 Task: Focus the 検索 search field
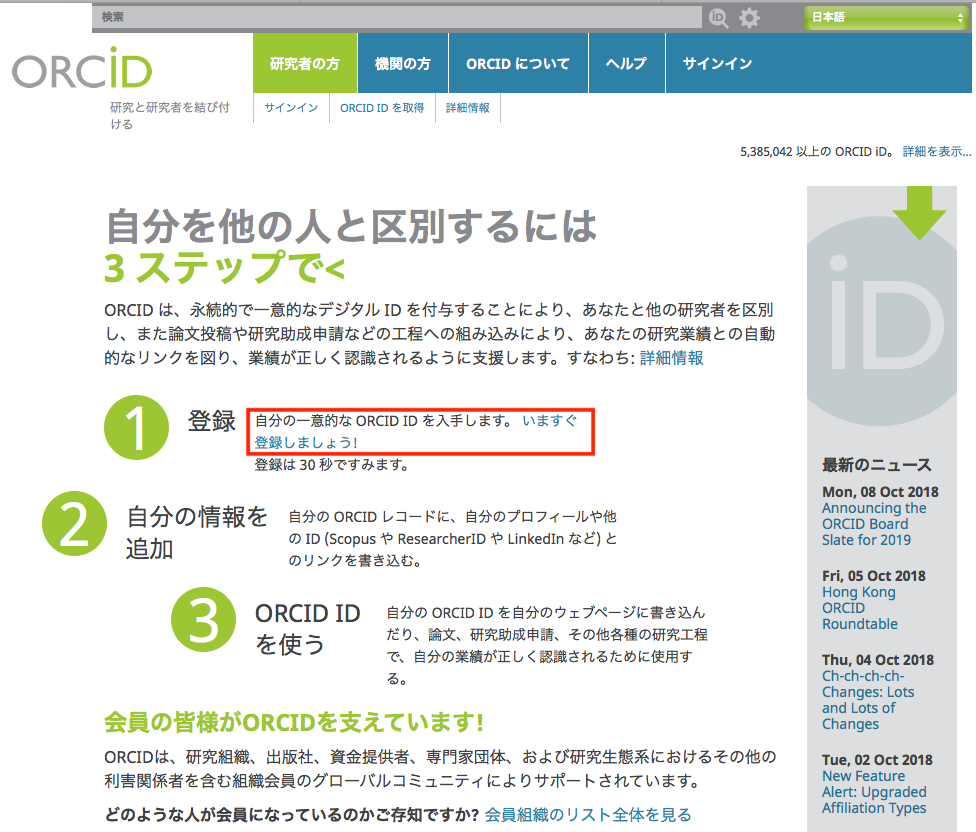(397, 17)
